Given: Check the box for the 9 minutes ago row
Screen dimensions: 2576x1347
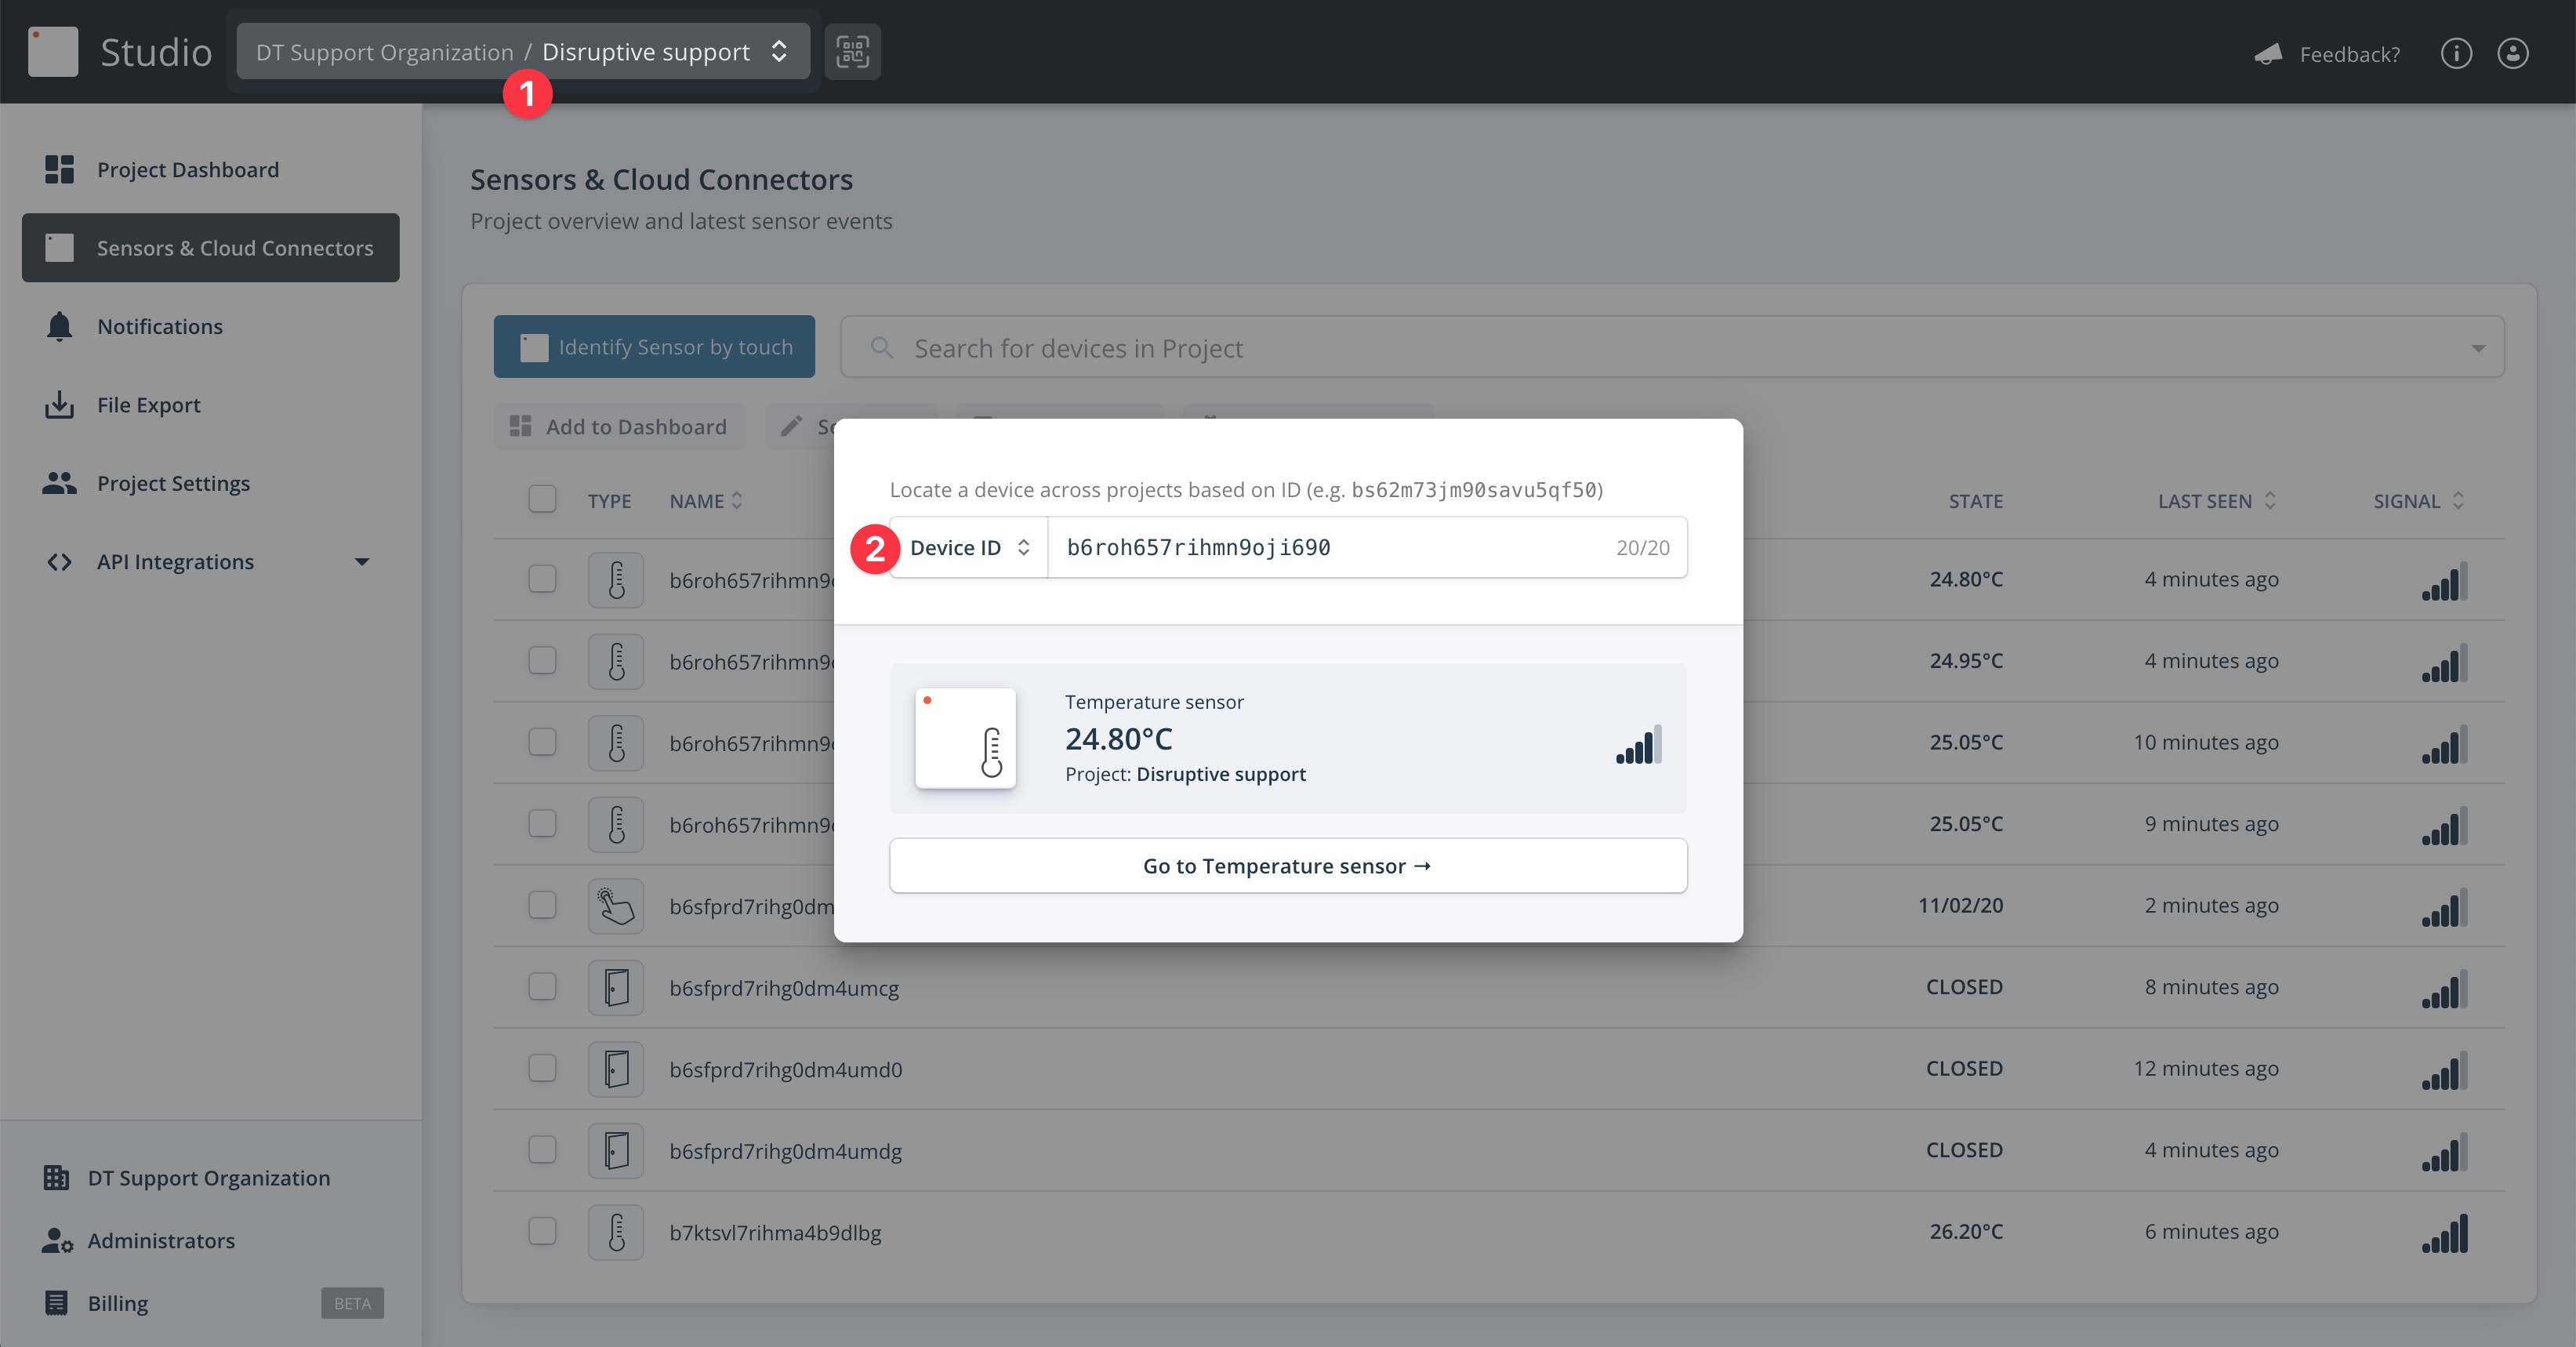Looking at the screenshot, I should tap(542, 823).
